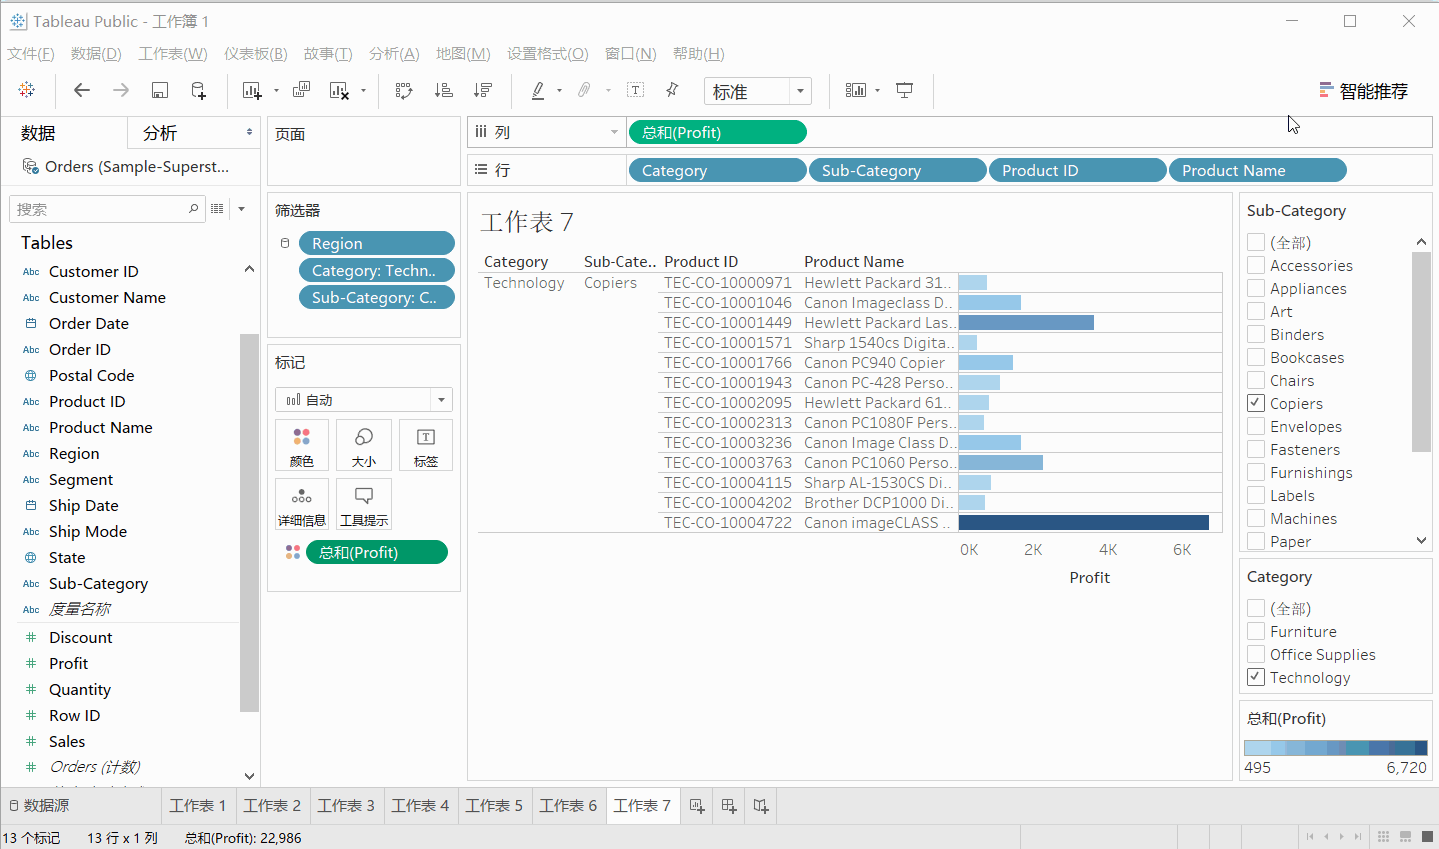Select the 颜色 (Color) card in Marks
This screenshot has width=1439, height=849.
click(302, 444)
